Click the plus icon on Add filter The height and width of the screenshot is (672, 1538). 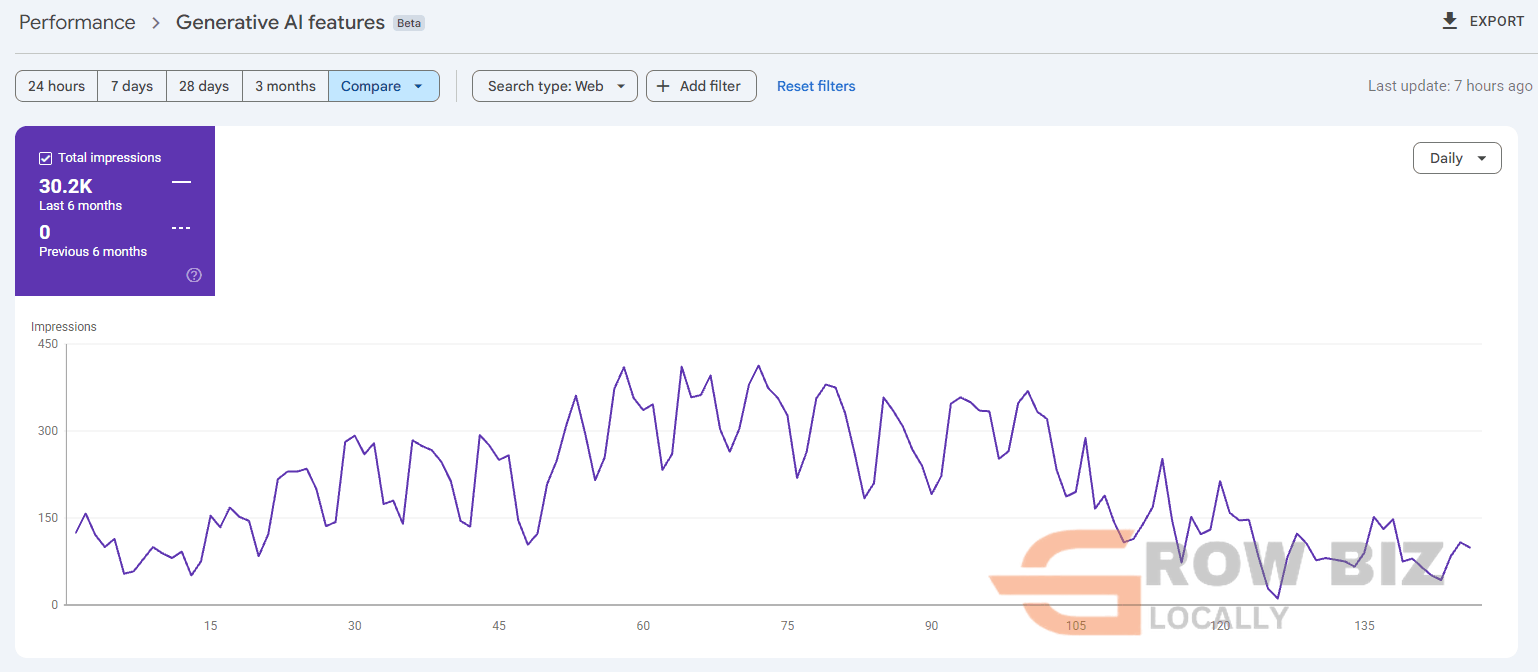pos(663,86)
